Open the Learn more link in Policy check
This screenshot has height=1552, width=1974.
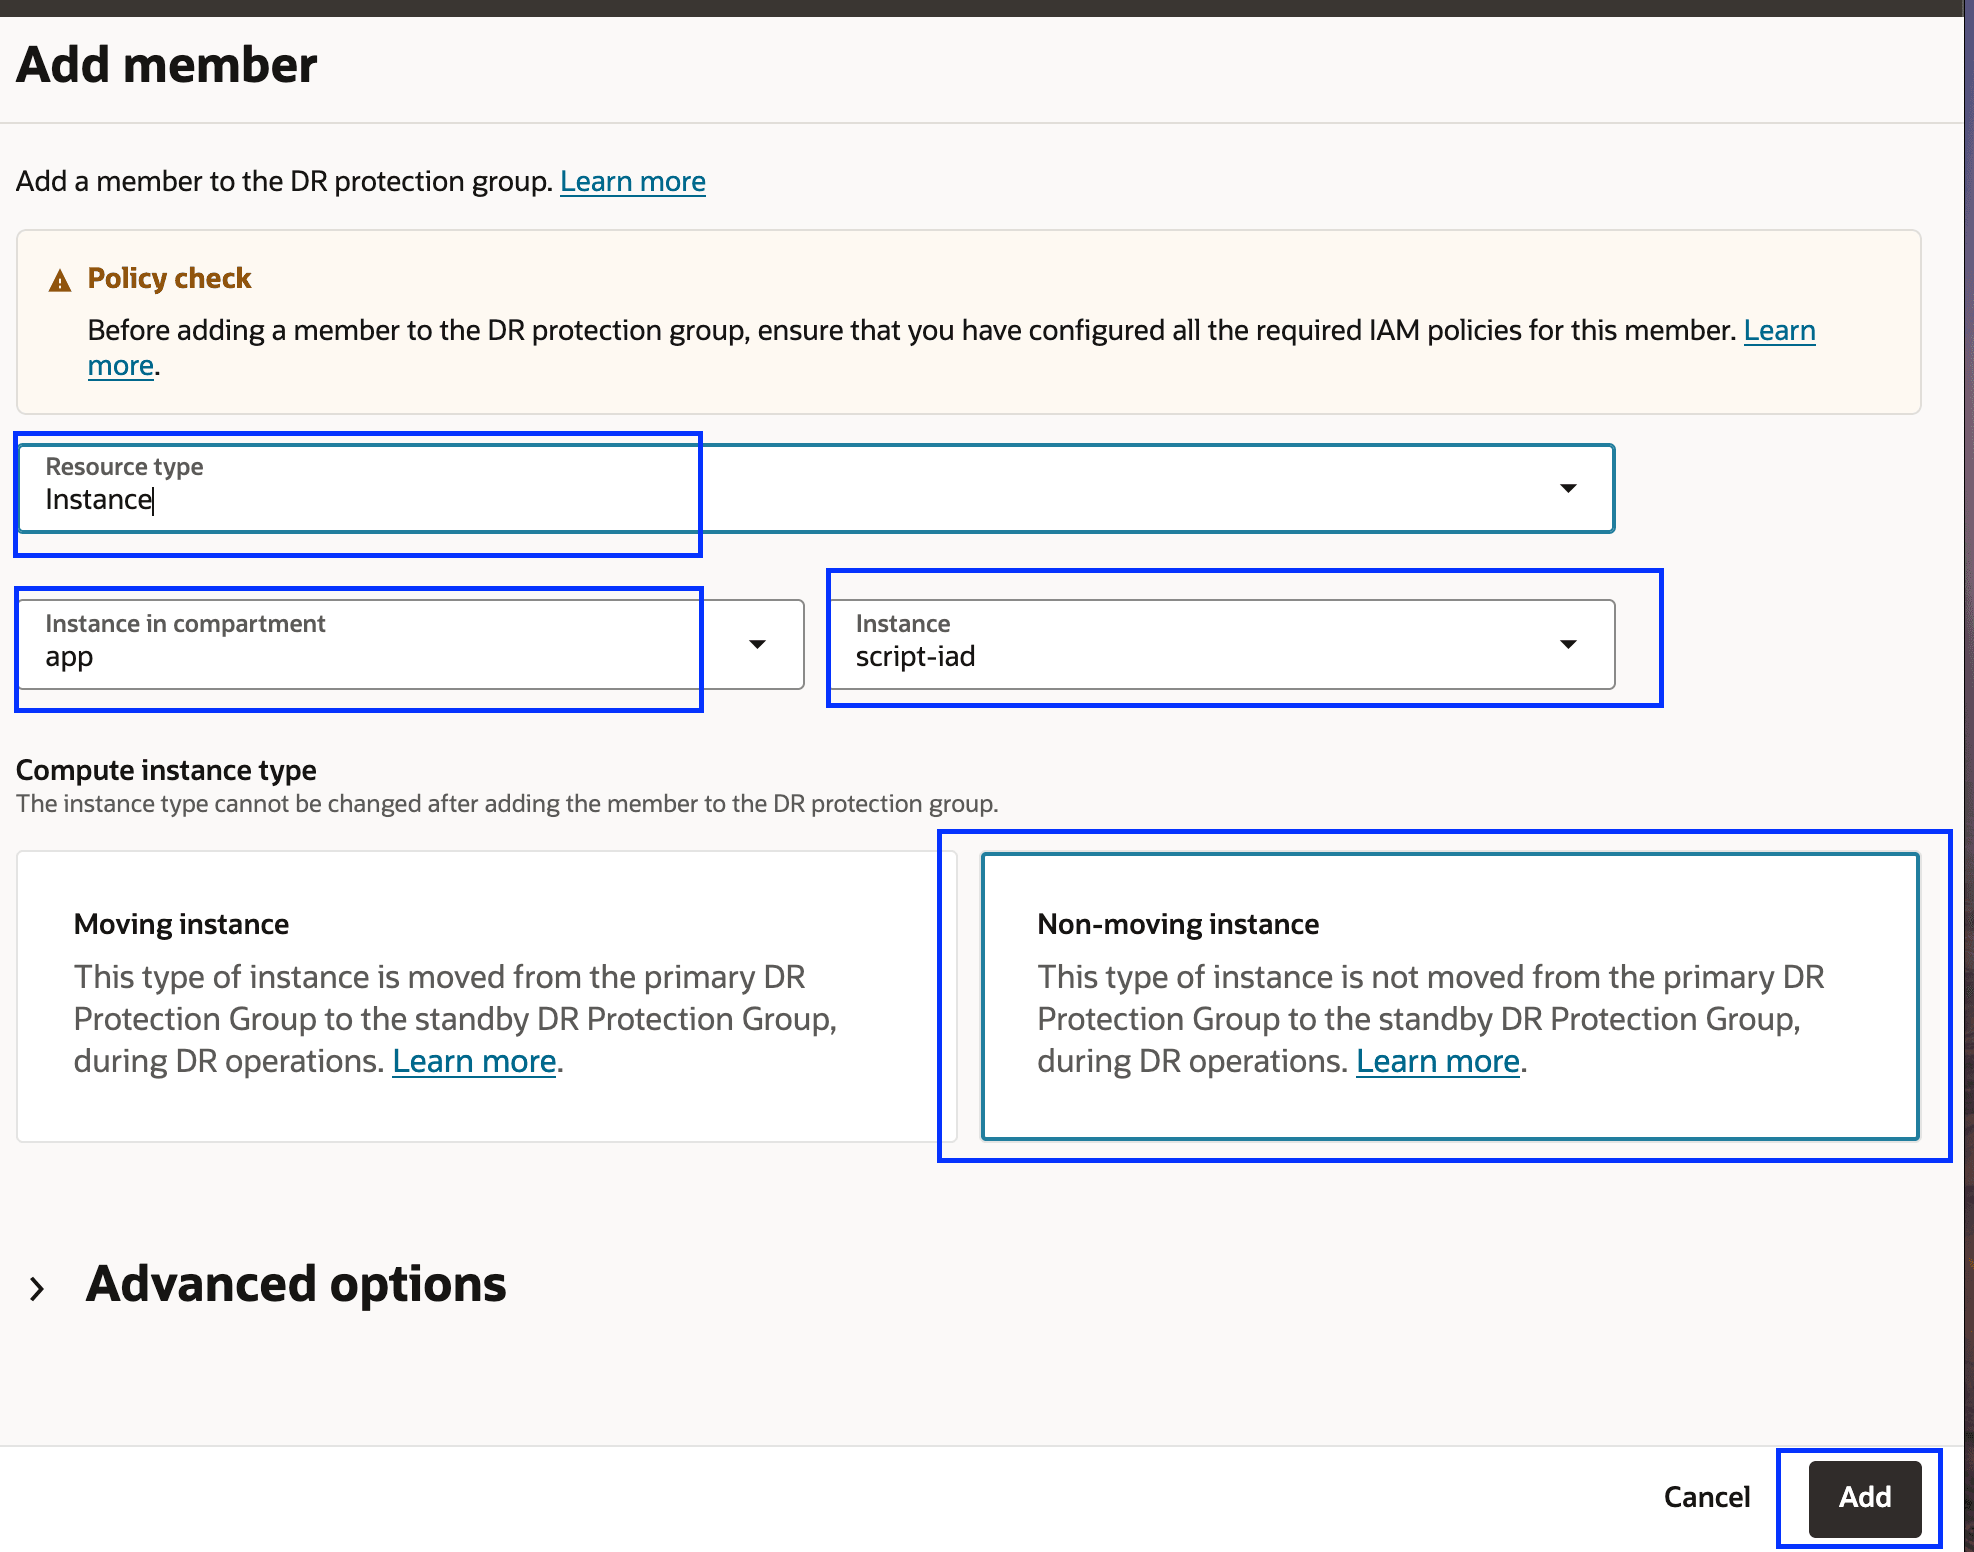click(x=1779, y=331)
